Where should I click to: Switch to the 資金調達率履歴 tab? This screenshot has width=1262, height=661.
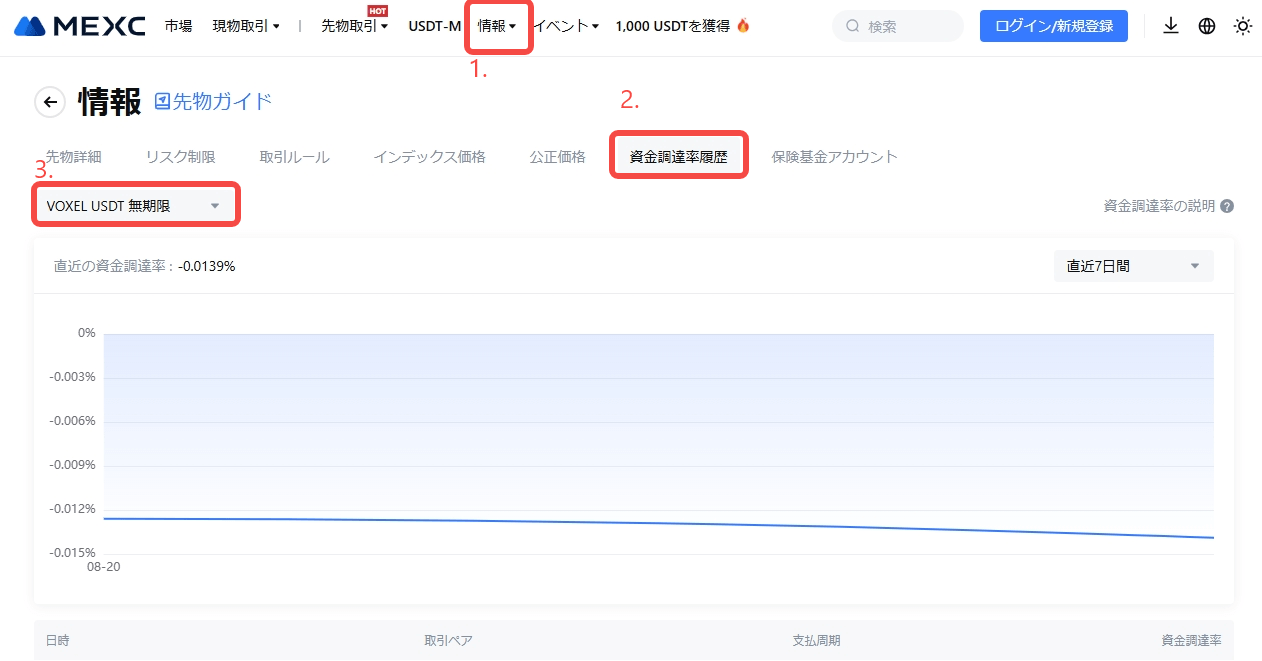point(679,157)
